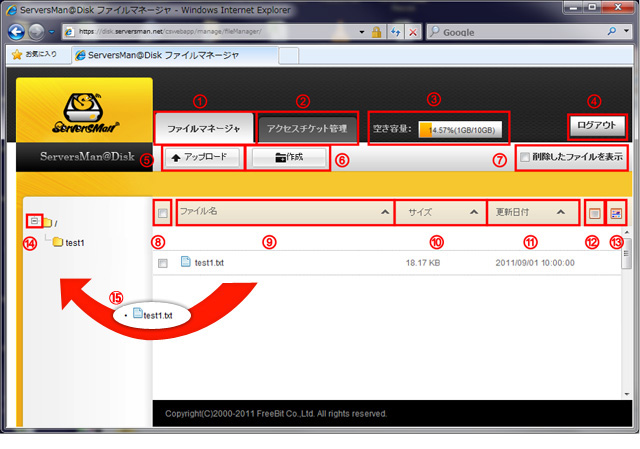Click the free space usage bar

(x=459, y=129)
